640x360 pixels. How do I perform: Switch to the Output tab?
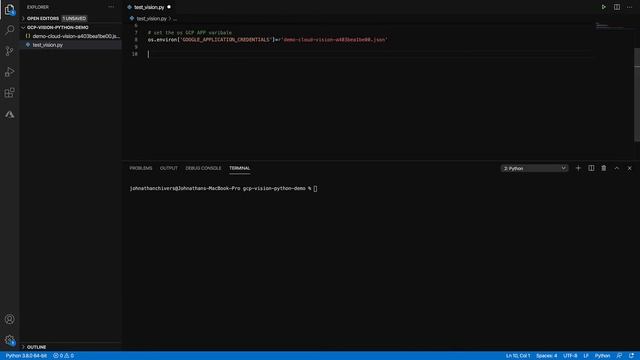pos(169,168)
